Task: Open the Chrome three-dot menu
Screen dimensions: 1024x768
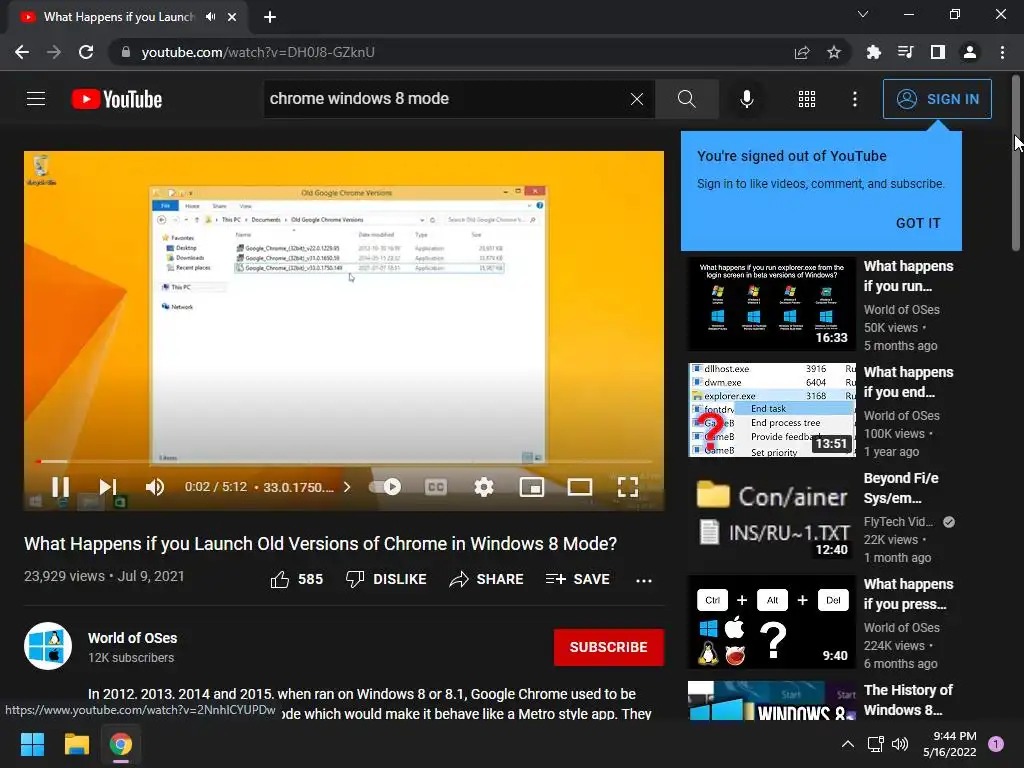Action: tap(1002, 52)
